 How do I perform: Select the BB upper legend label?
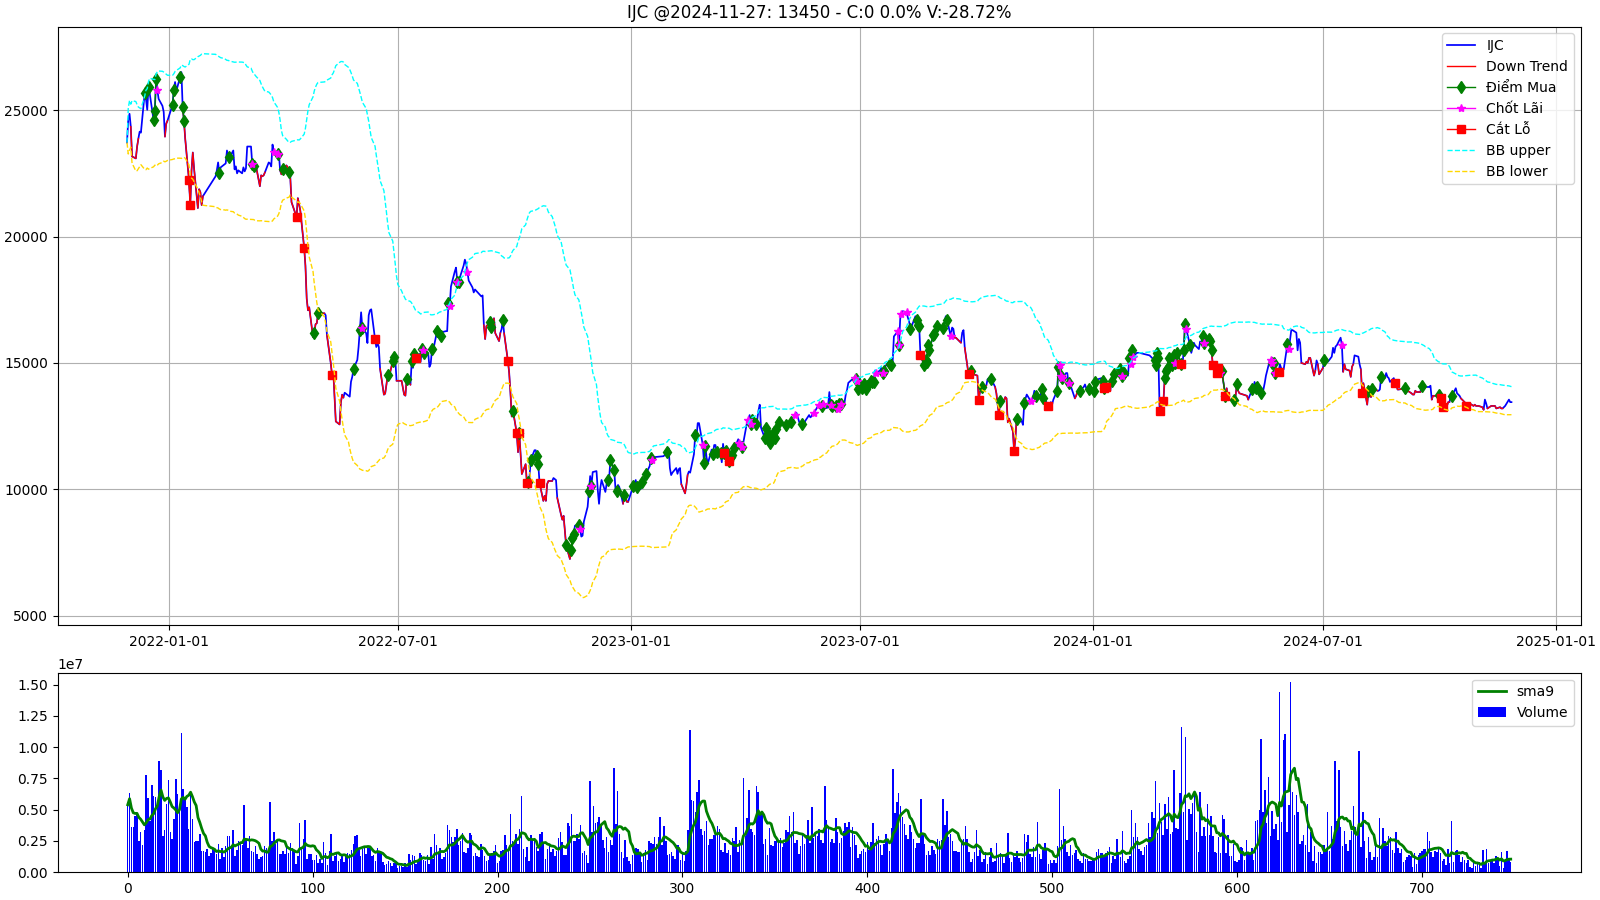pyautogui.click(x=1517, y=150)
